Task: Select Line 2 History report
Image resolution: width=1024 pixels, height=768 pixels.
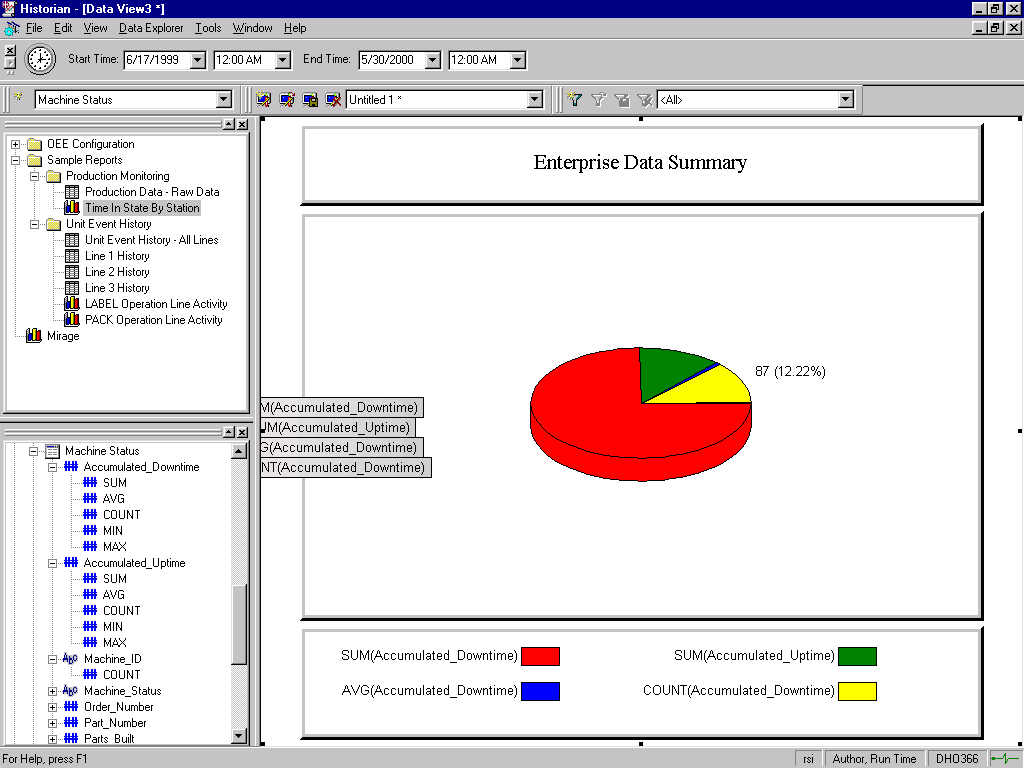Action: pyautogui.click(x=117, y=272)
